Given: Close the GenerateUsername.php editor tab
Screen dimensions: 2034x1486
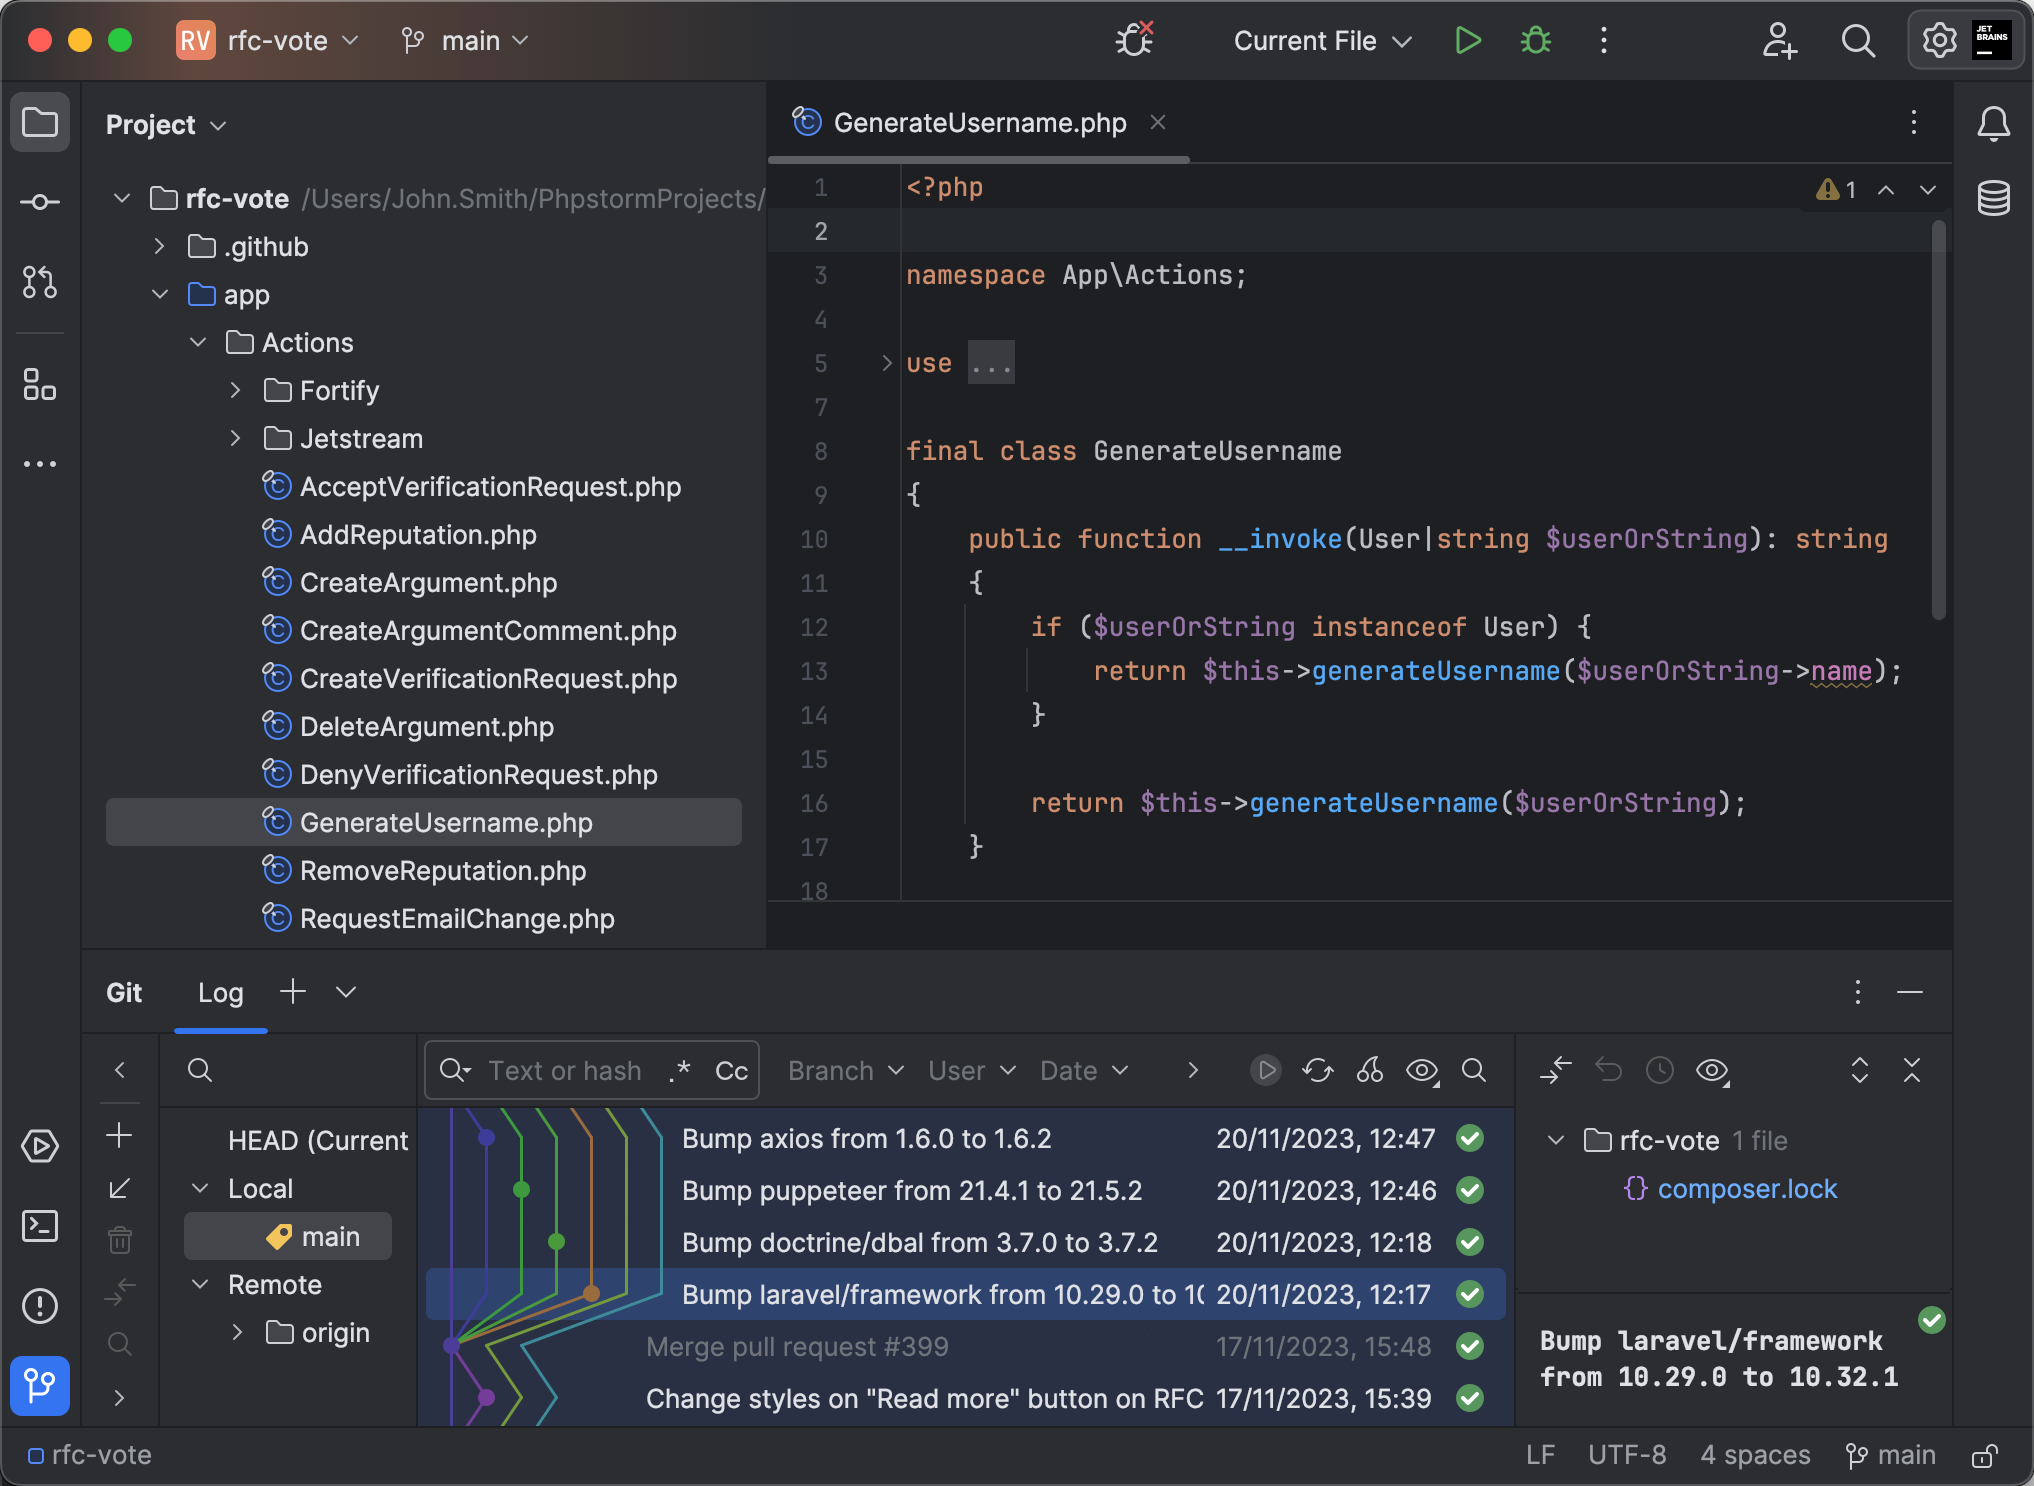Looking at the screenshot, I should 1158,122.
